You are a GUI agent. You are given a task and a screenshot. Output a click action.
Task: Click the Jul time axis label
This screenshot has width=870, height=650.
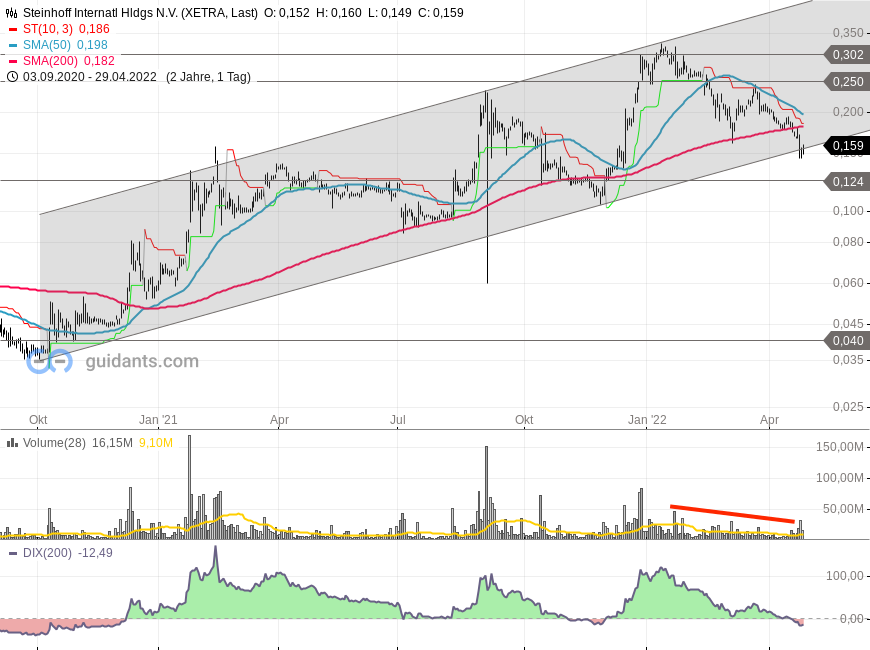(398, 420)
